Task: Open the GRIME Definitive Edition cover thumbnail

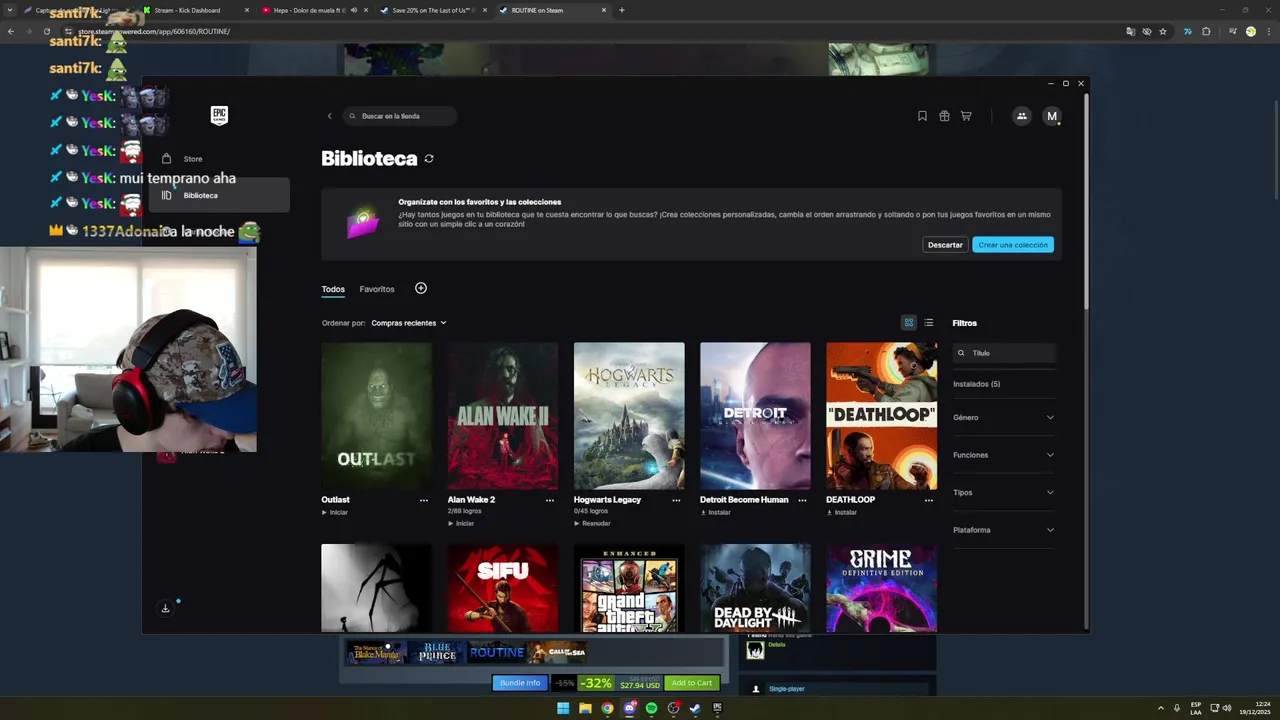Action: click(881, 588)
